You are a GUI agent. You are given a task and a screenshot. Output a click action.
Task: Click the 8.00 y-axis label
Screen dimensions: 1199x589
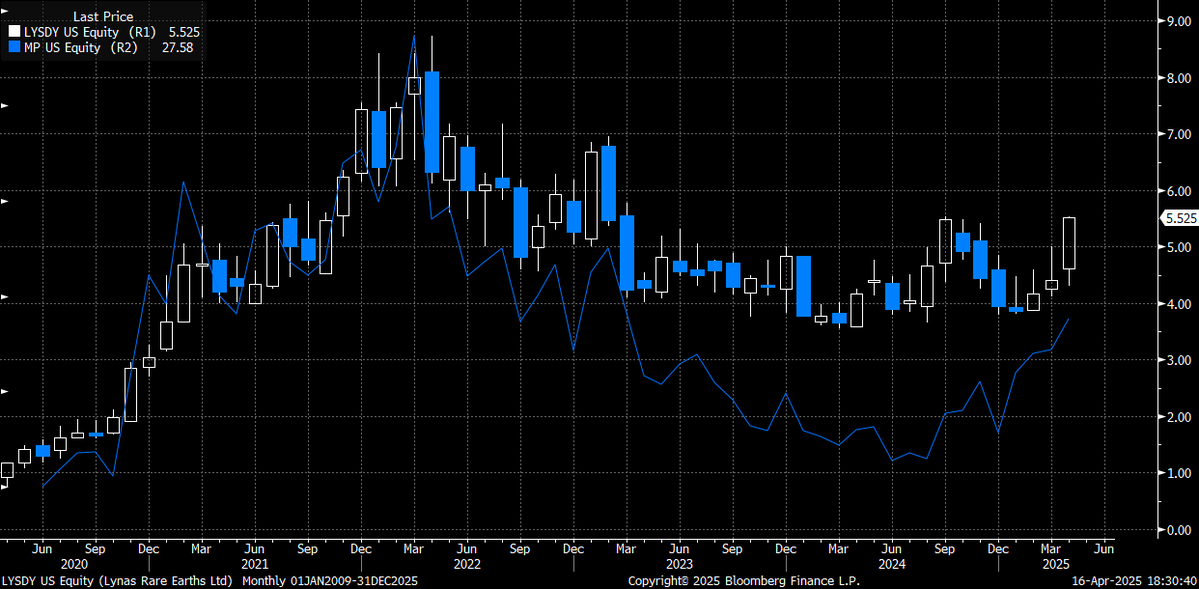coord(1178,78)
